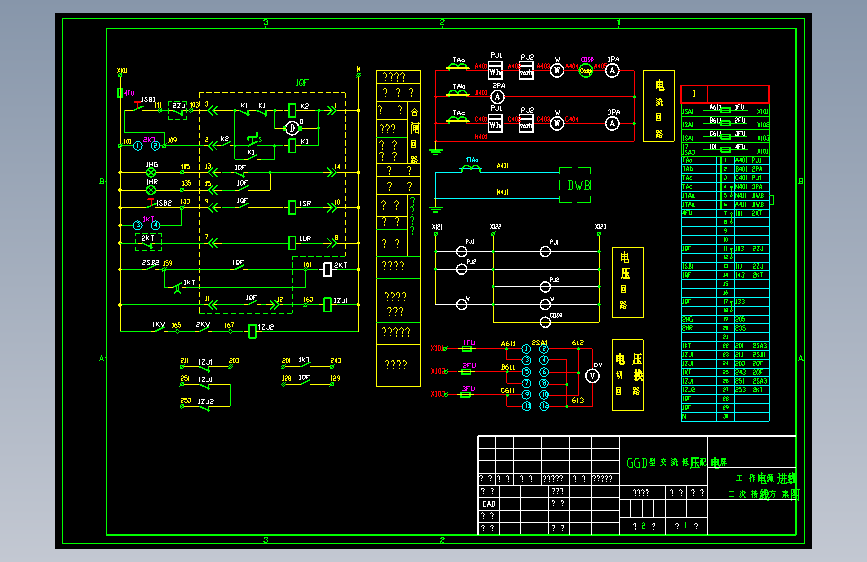The width and height of the screenshot is (867, 562).
Task: Select the 4FU fuse symbol
Action: click(120, 92)
